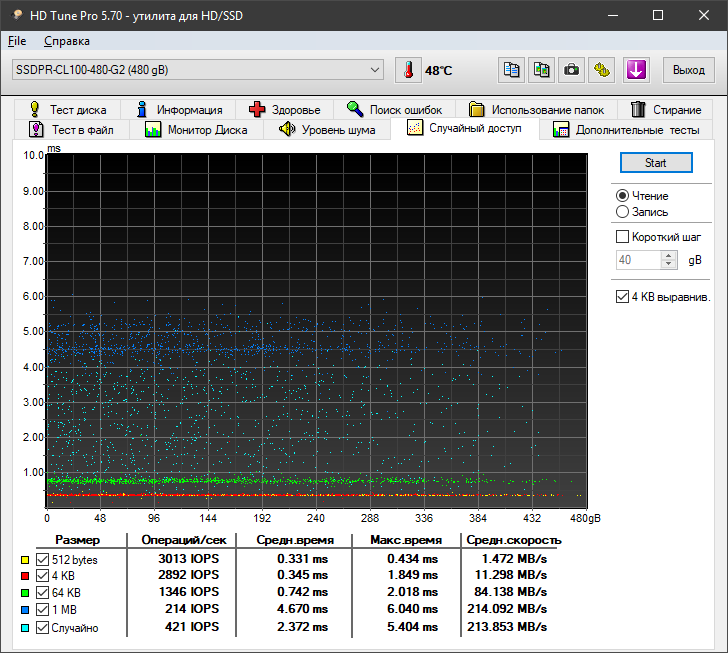Click the light bulb icon of Тест диска

pos(35,110)
